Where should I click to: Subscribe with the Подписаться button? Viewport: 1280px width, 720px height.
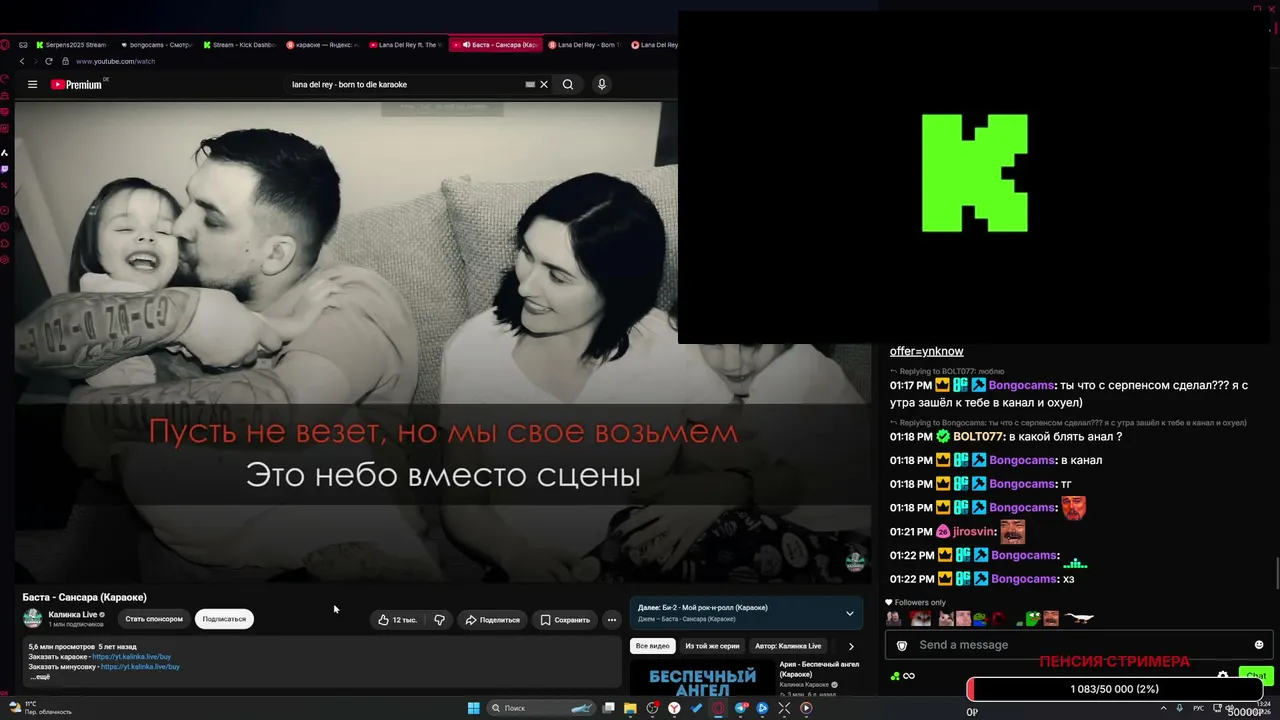[x=224, y=619]
